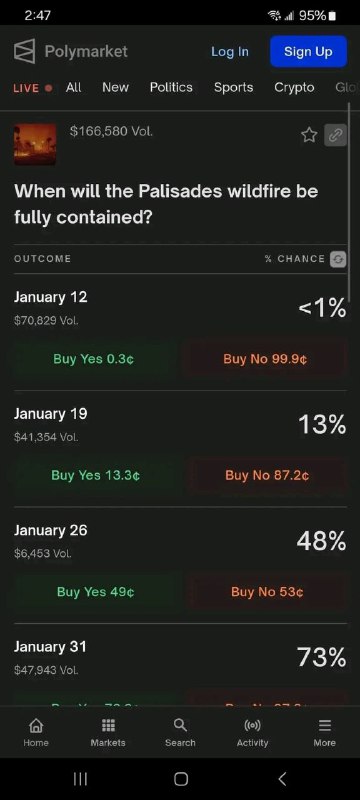Tap the Android back navigation arrow

coord(282,779)
